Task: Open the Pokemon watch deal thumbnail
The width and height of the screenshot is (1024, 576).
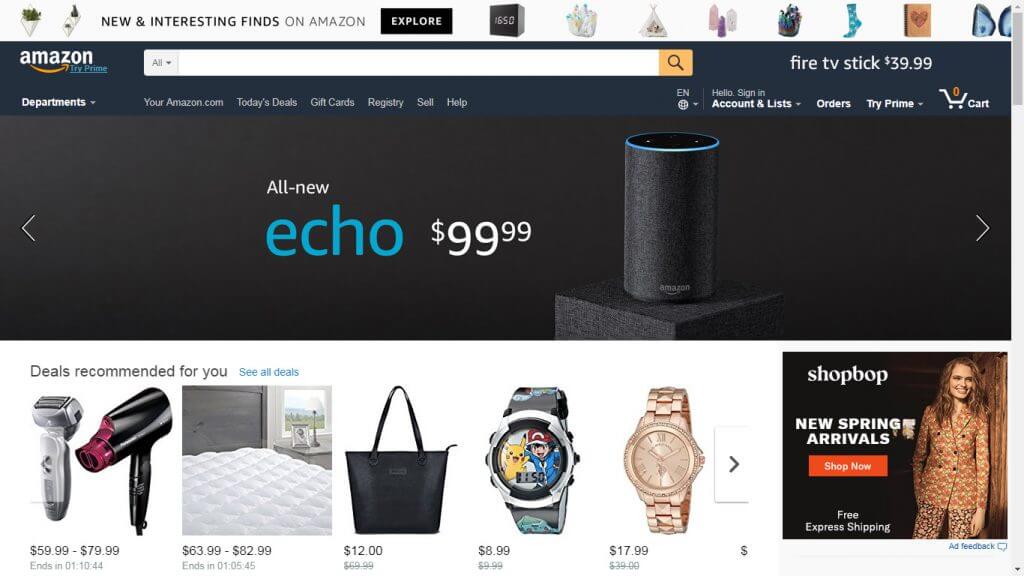Action: pyautogui.click(x=532, y=461)
